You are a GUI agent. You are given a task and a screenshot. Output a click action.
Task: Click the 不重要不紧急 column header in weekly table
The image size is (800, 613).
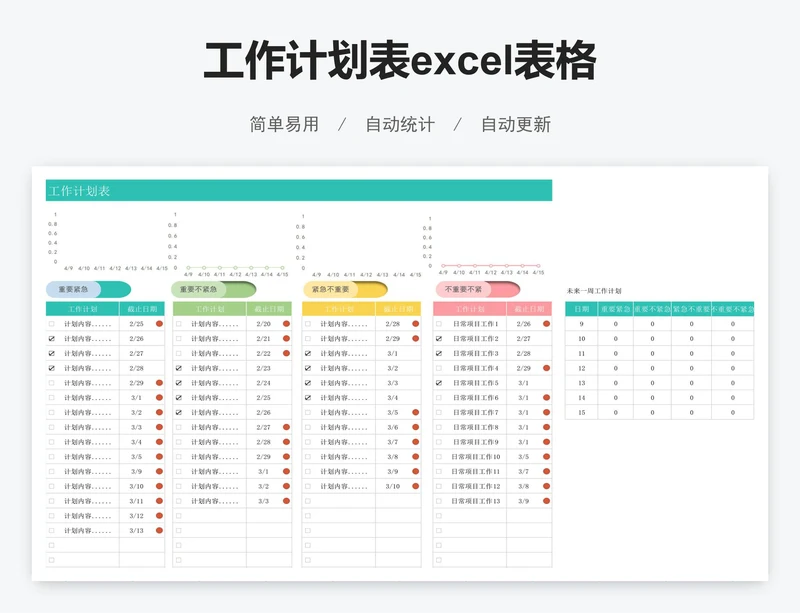(733, 309)
